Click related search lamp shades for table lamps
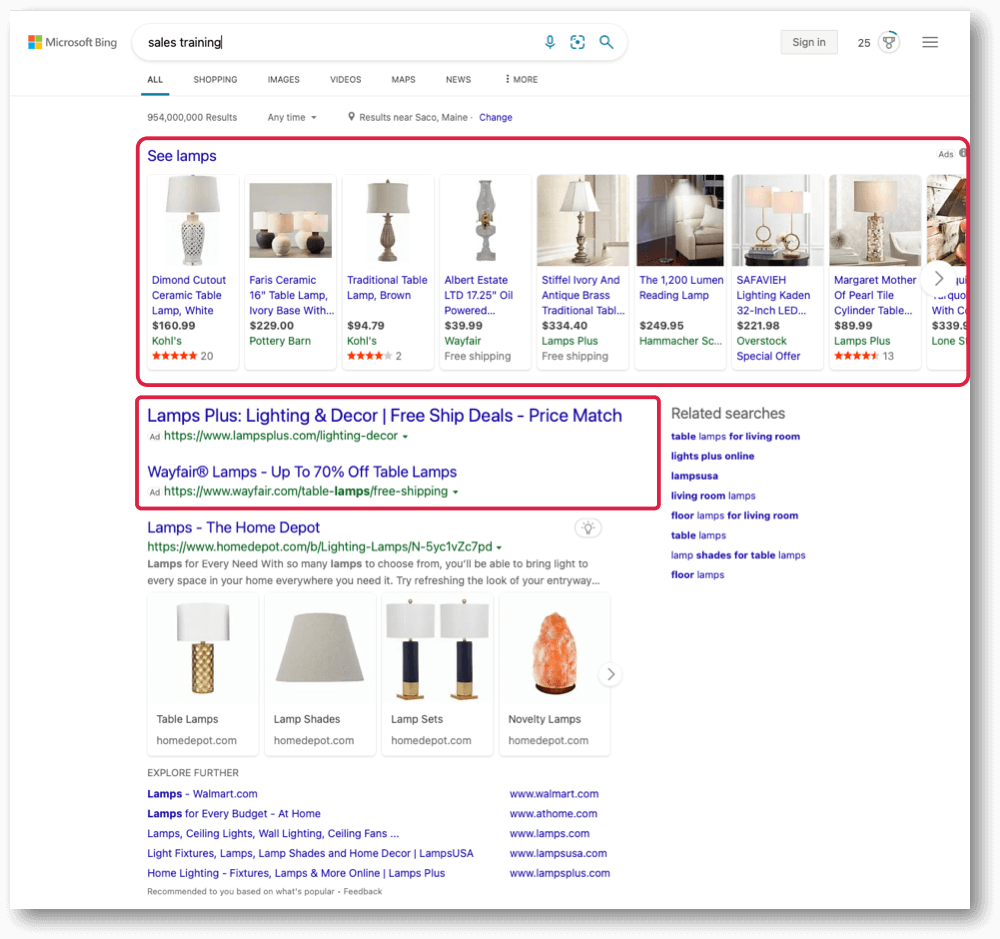1000x939 pixels. (738, 555)
